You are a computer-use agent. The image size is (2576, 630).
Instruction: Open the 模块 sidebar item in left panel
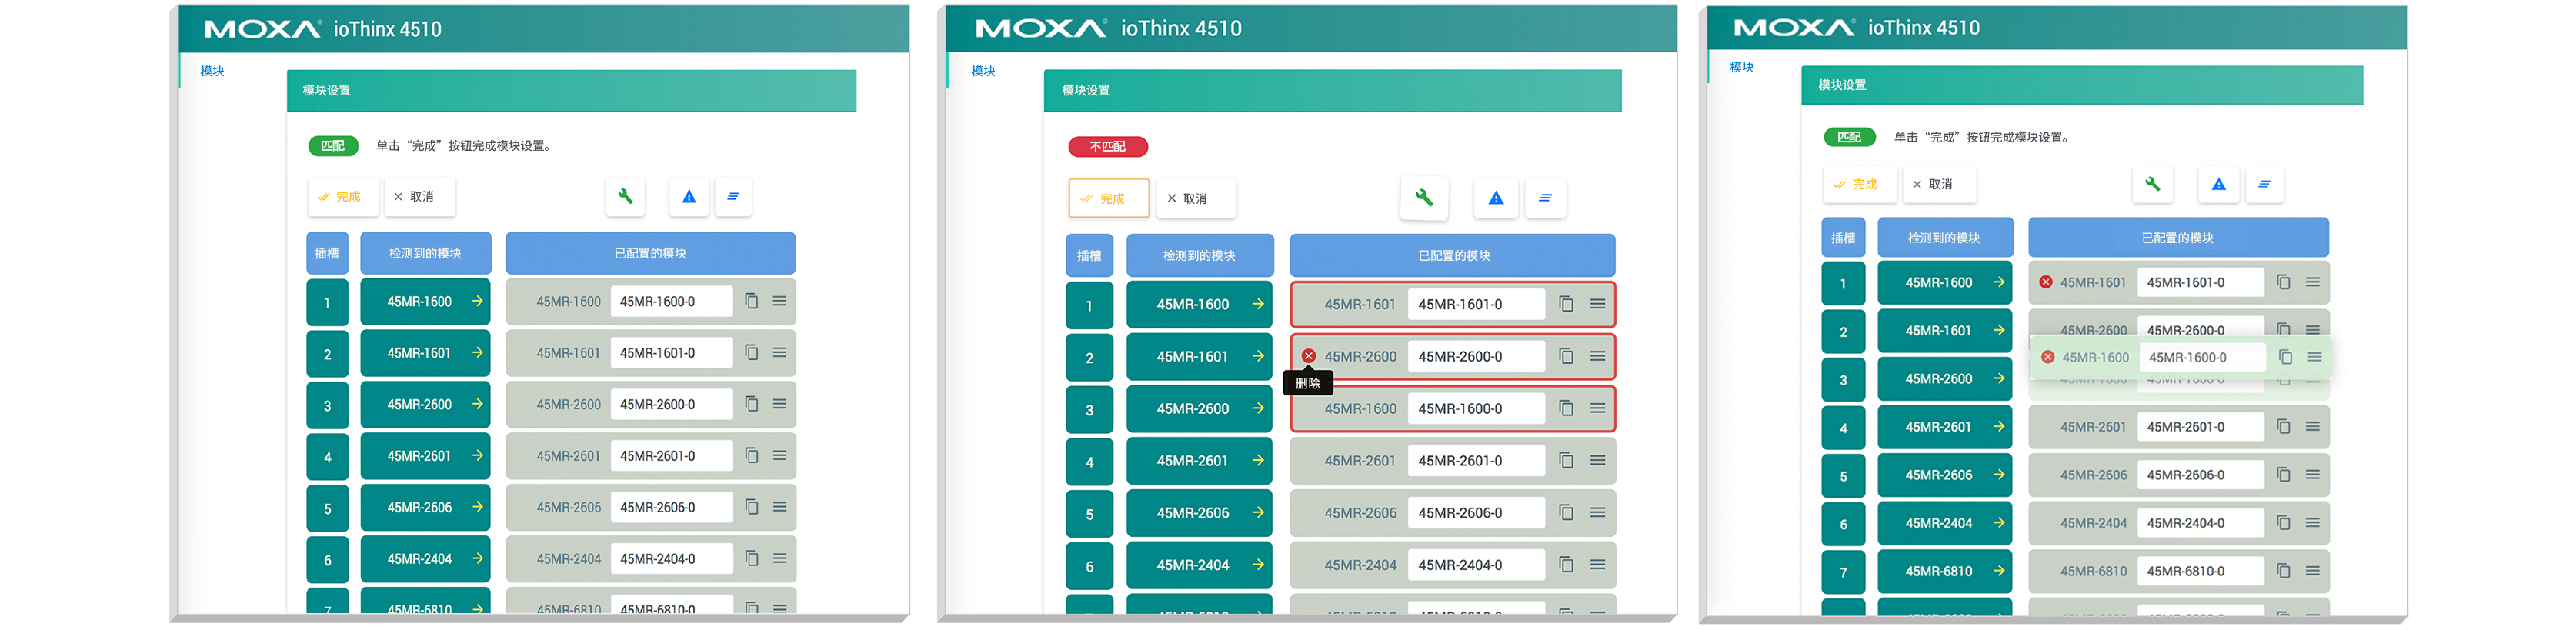[212, 71]
